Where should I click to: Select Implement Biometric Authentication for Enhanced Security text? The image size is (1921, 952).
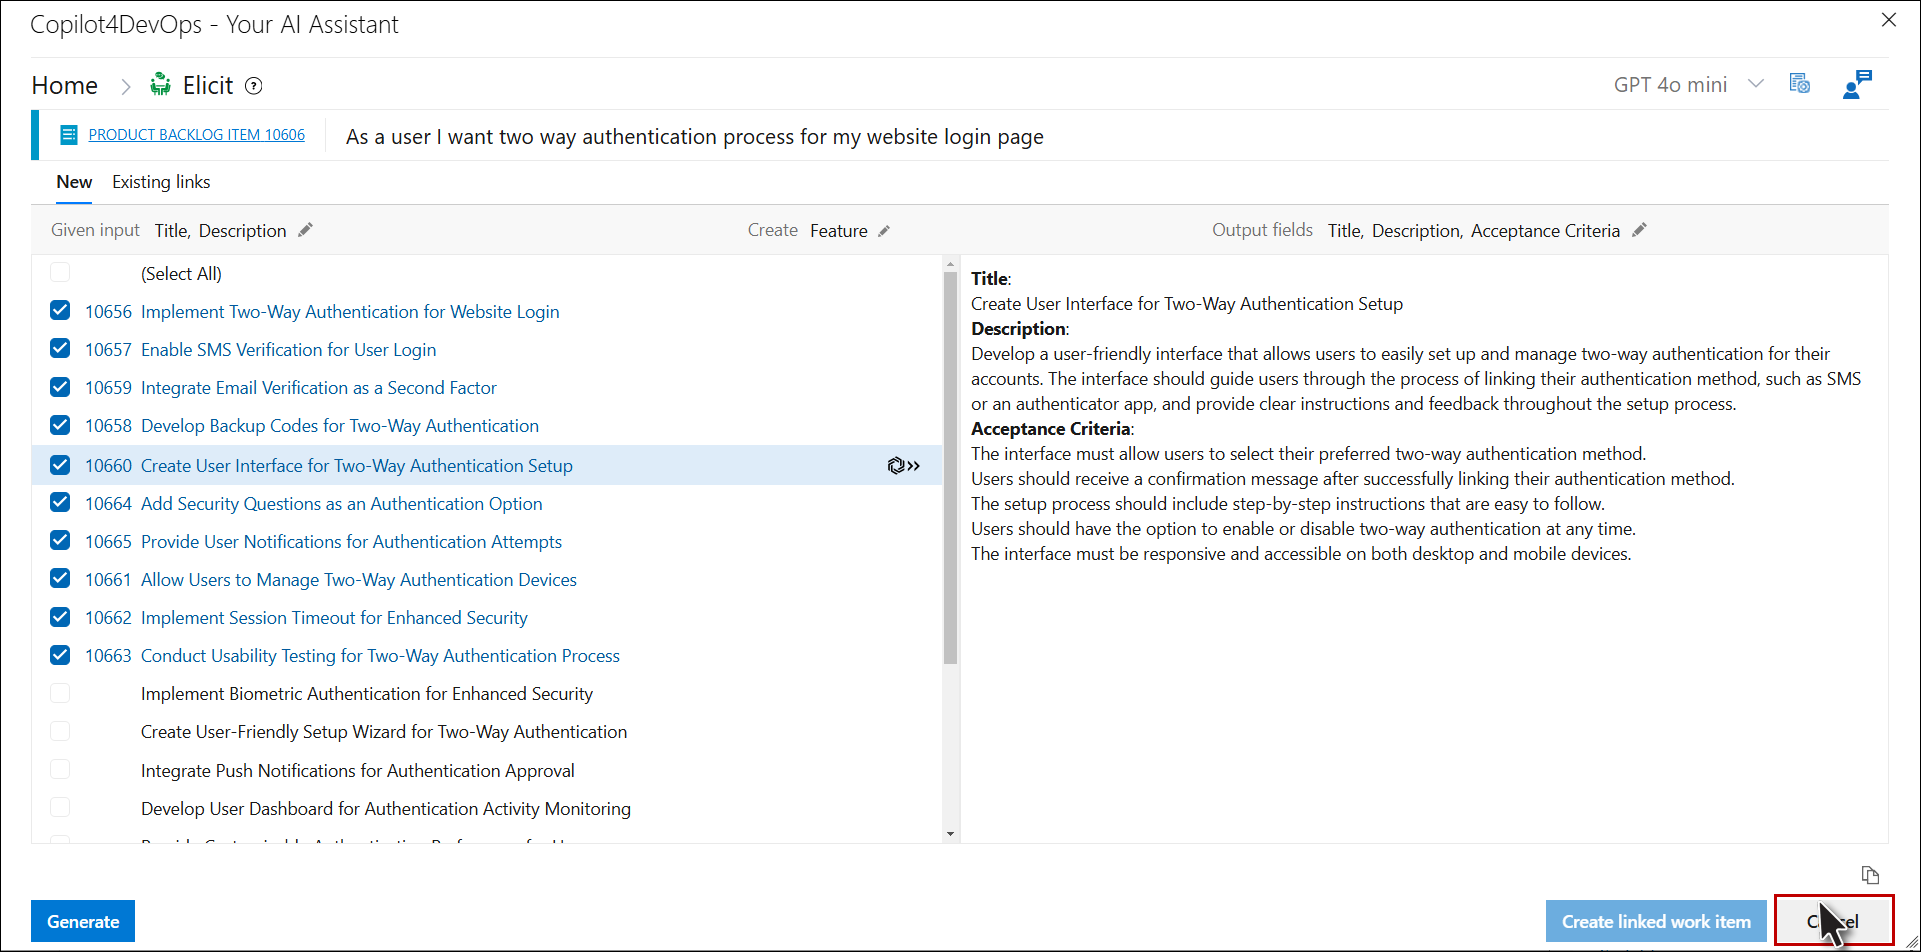(367, 694)
